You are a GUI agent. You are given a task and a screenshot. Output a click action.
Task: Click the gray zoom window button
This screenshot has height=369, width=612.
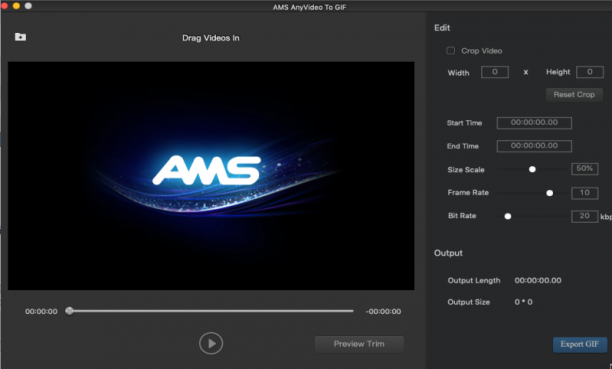click(x=28, y=6)
